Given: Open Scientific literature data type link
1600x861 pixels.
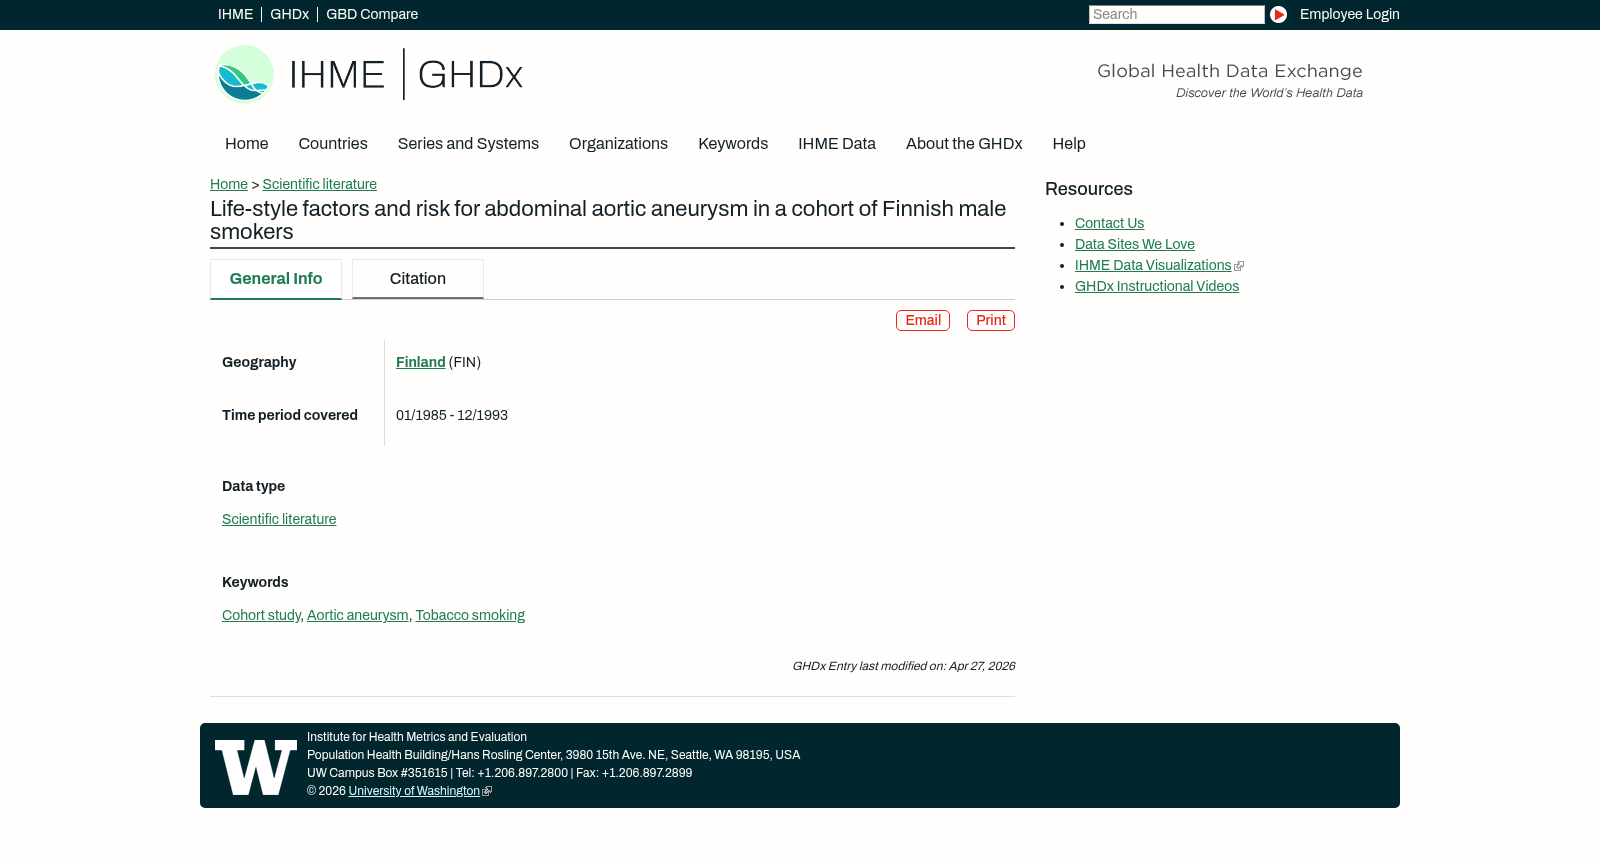Looking at the screenshot, I should pos(279,519).
